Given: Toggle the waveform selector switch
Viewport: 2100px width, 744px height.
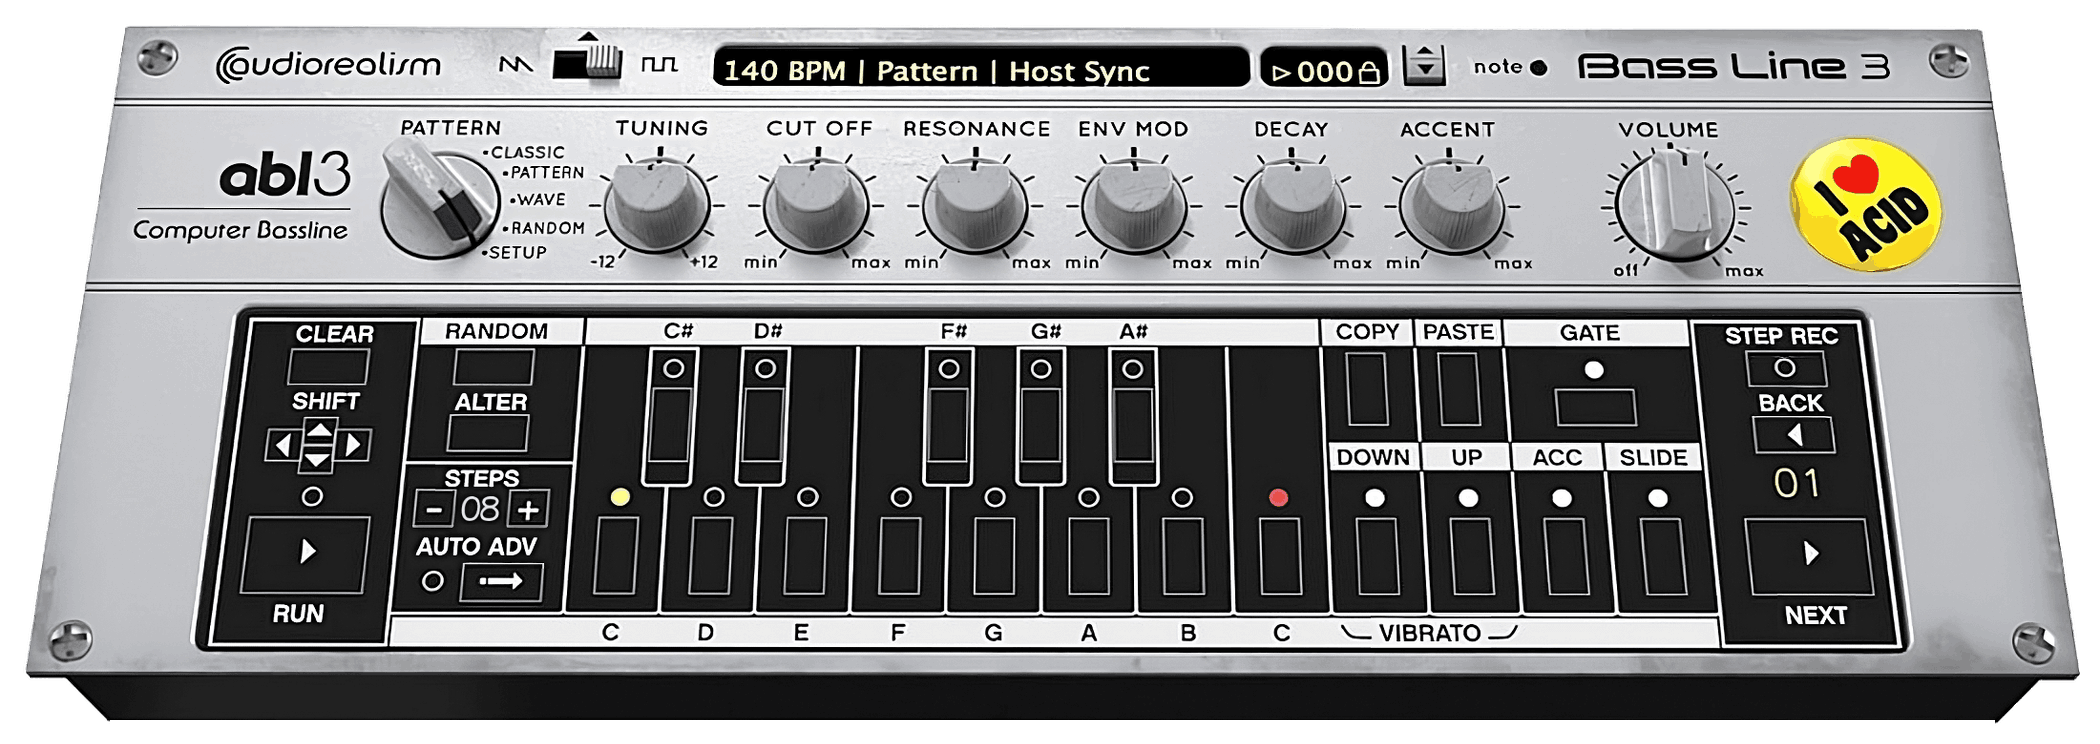Looking at the screenshot, I should (587, 62).
